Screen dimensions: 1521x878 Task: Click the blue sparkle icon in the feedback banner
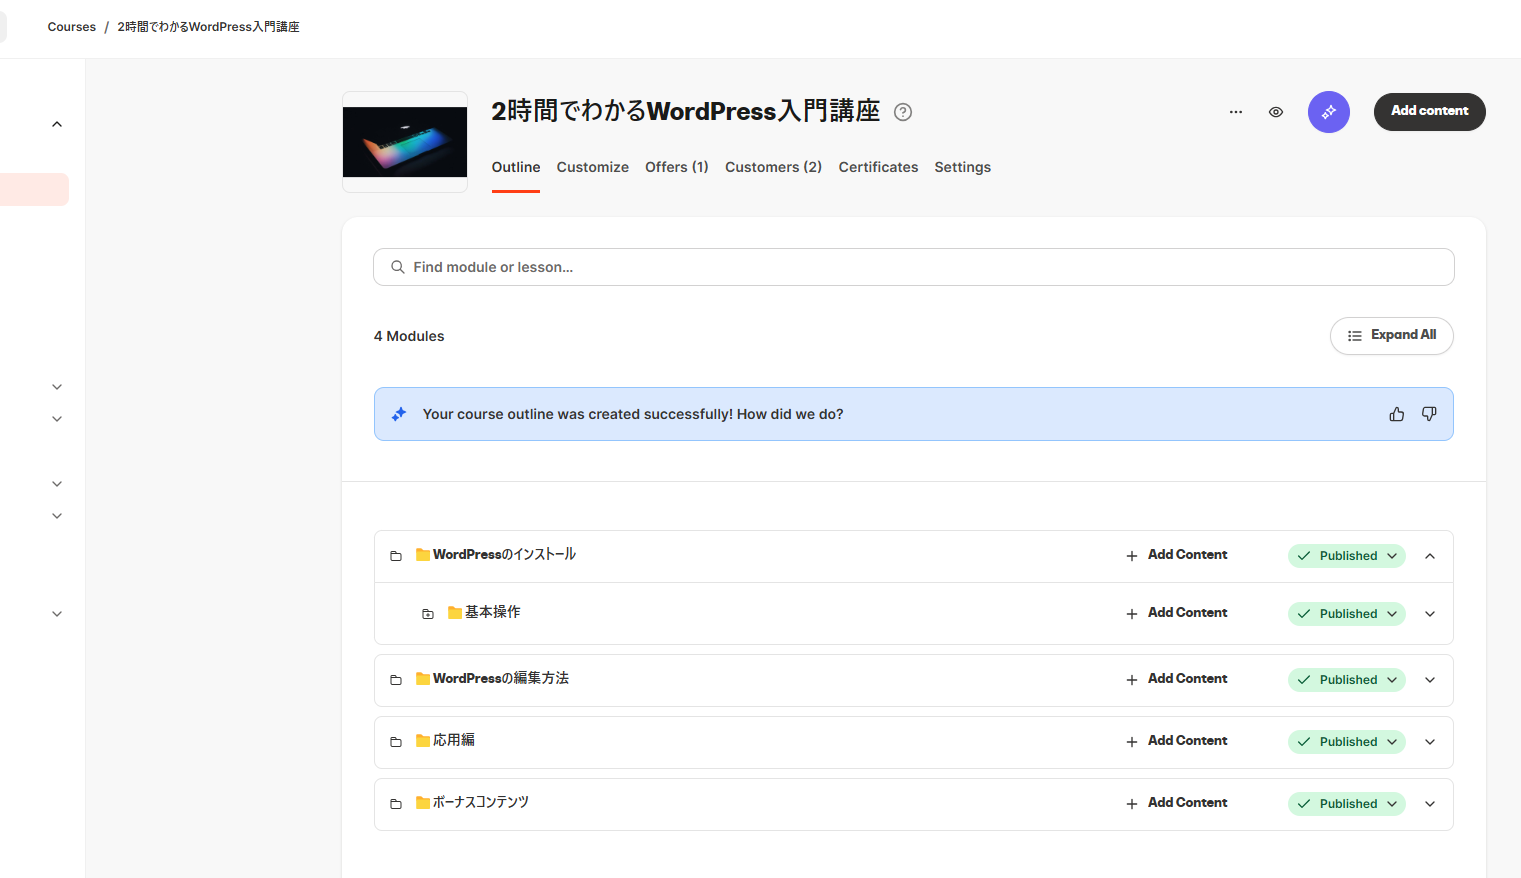pos(399,414)
